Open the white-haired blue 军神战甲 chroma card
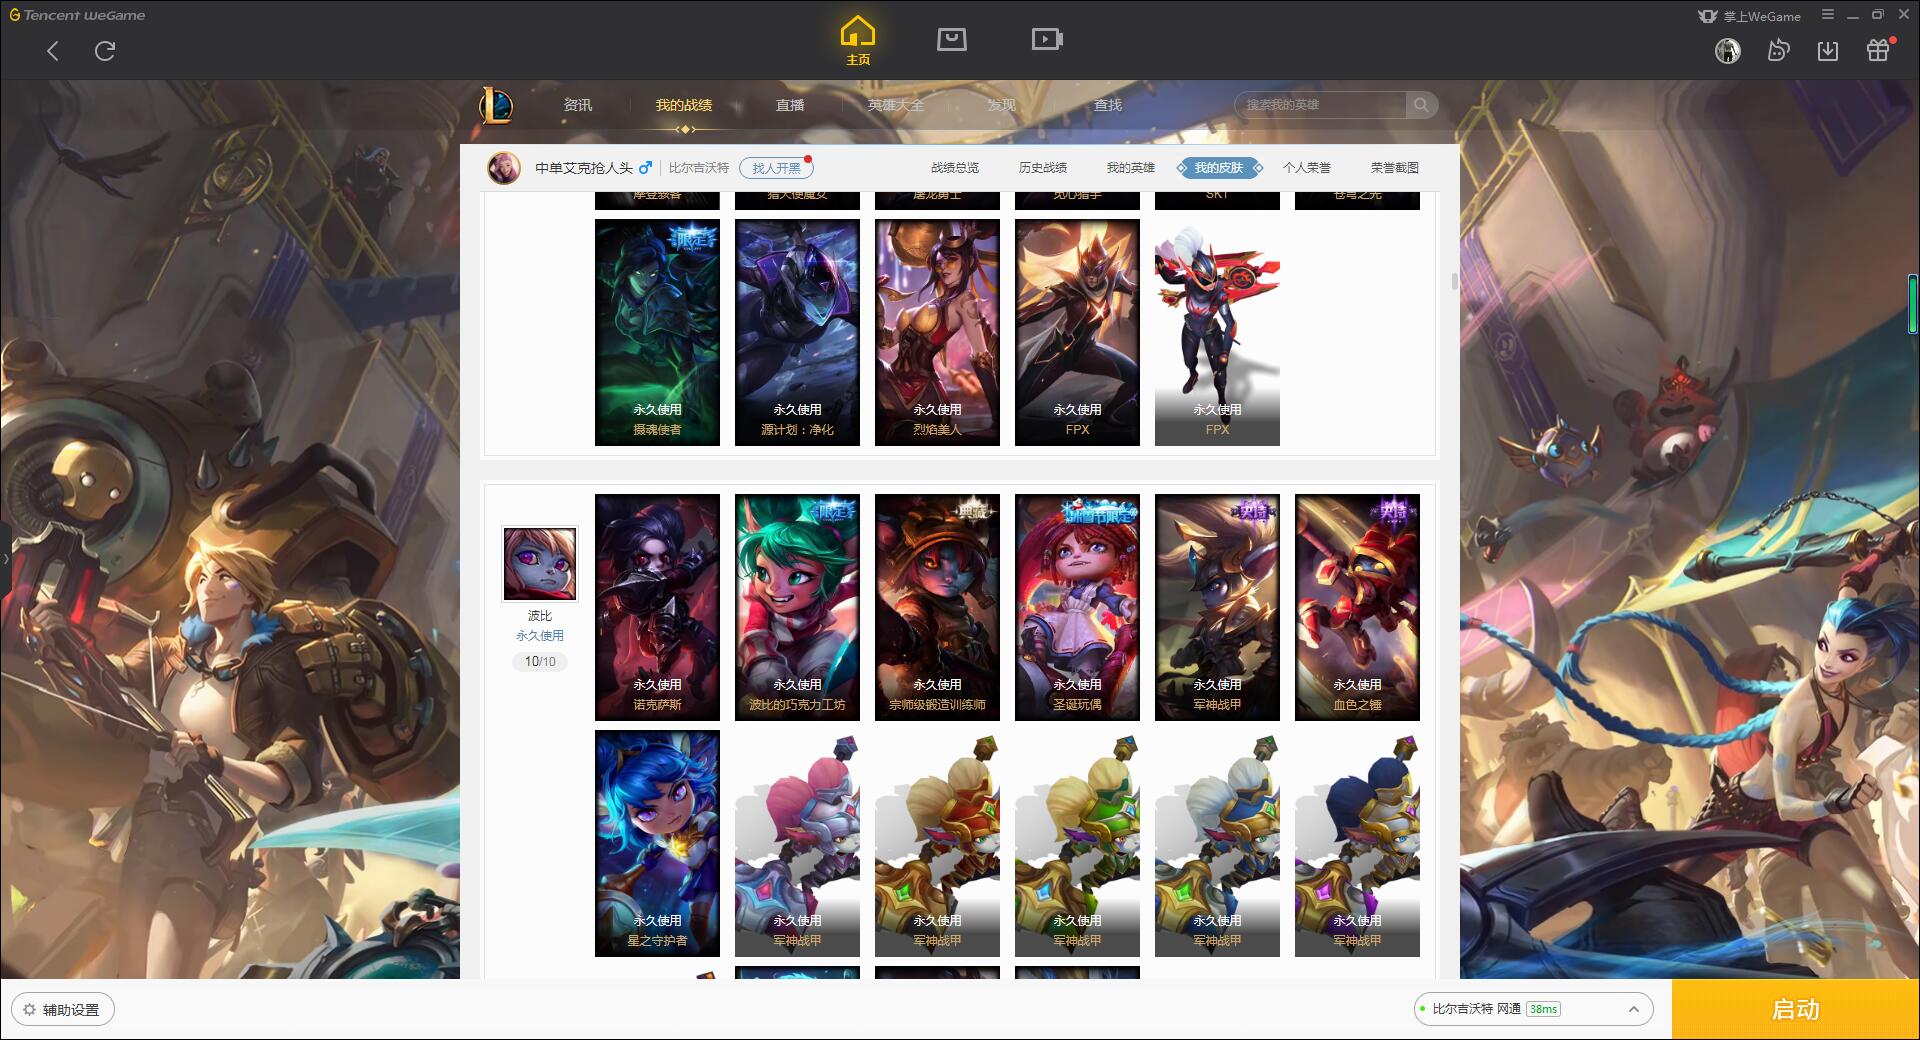The width and height of the screenshot is (1920, 1040). pyautogui.click(x=1217, y=844)
